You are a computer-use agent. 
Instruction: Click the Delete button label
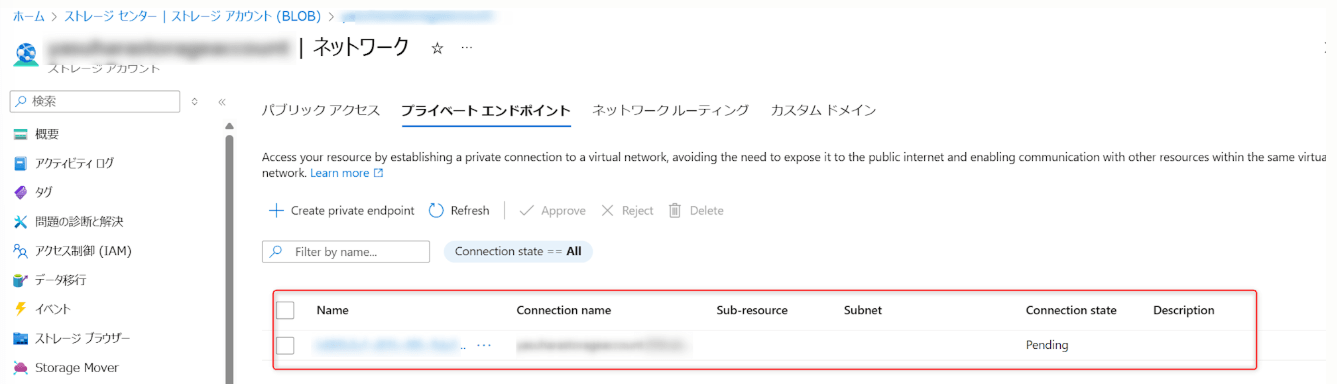click(706, 210)
